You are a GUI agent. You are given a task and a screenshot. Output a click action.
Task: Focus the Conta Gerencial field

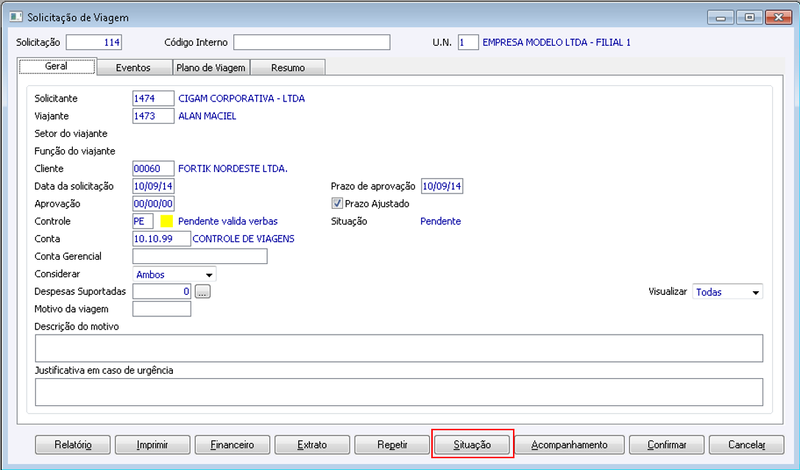coord(200,256)
